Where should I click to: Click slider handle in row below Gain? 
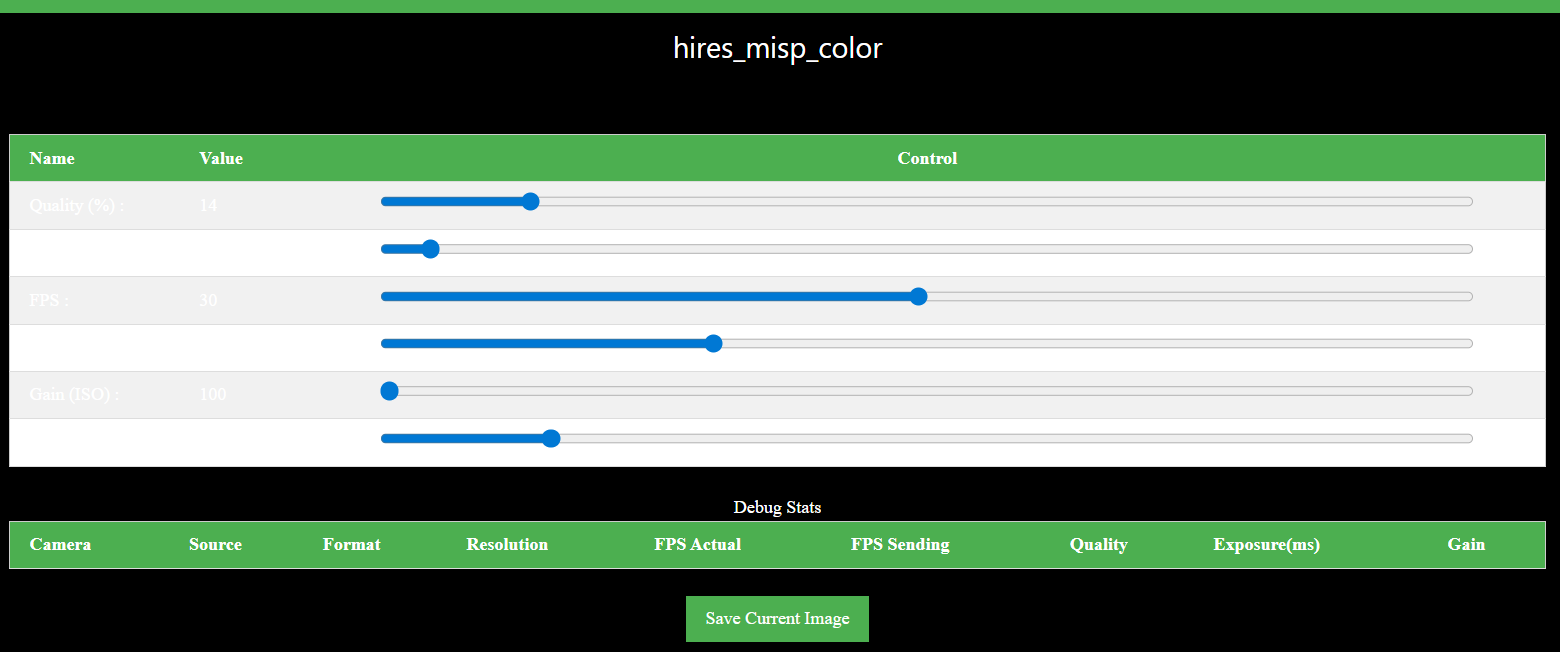click(550, 438)
